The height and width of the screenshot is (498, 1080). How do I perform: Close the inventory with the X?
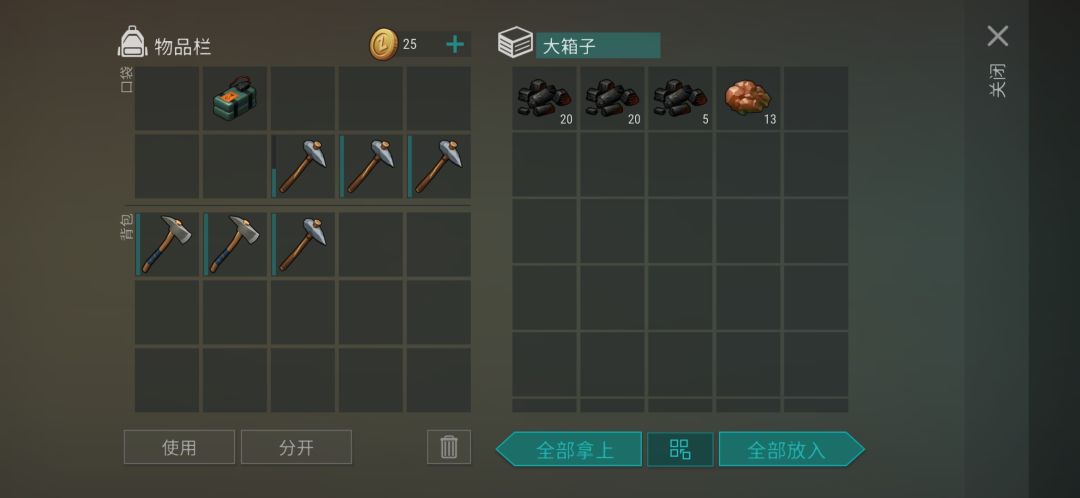997,36
